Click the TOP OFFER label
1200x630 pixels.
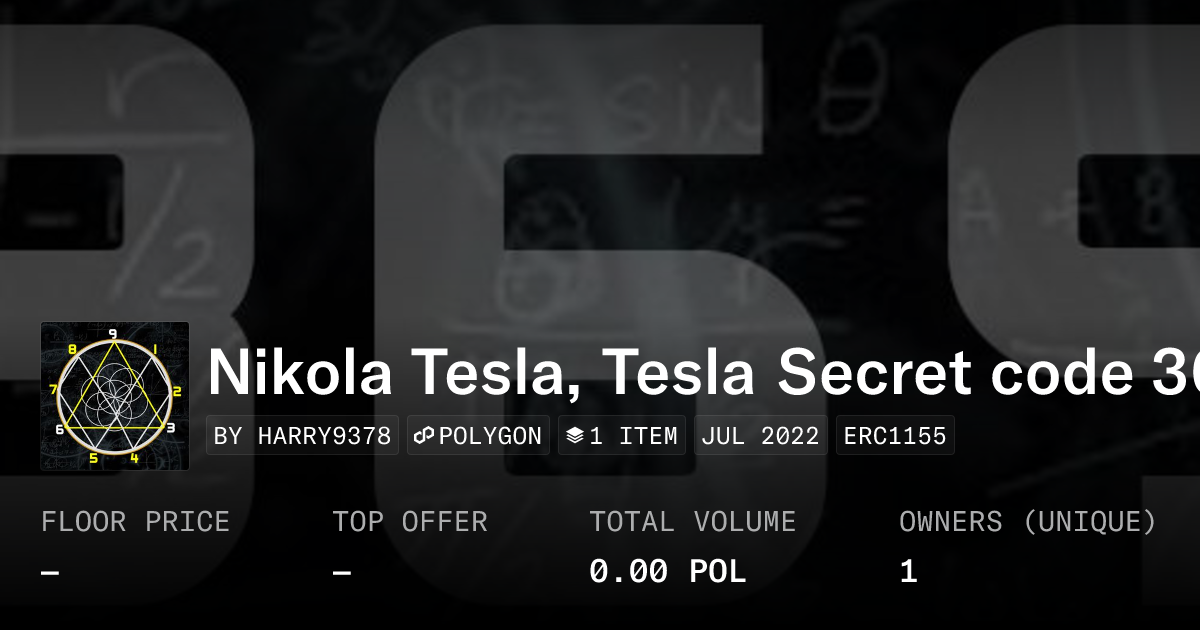pos(410,522)
